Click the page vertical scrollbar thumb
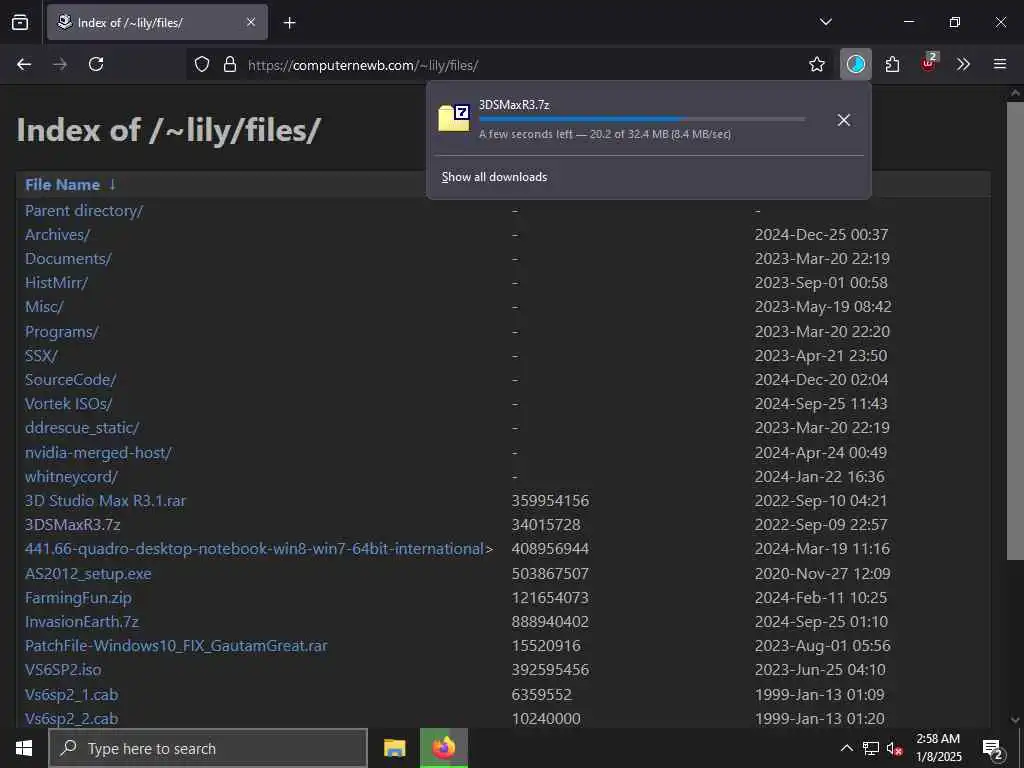 point(1015,330)
